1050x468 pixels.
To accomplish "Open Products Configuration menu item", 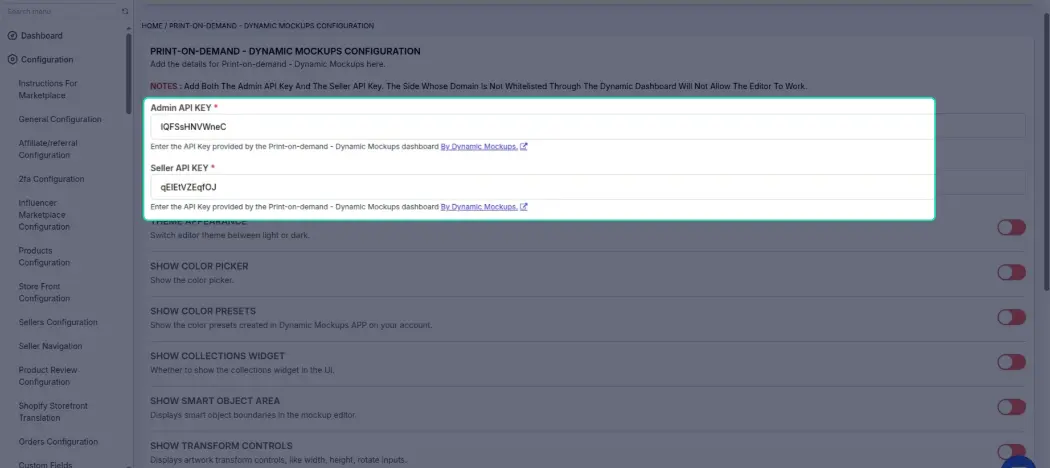I will click(x=44, y=256).
